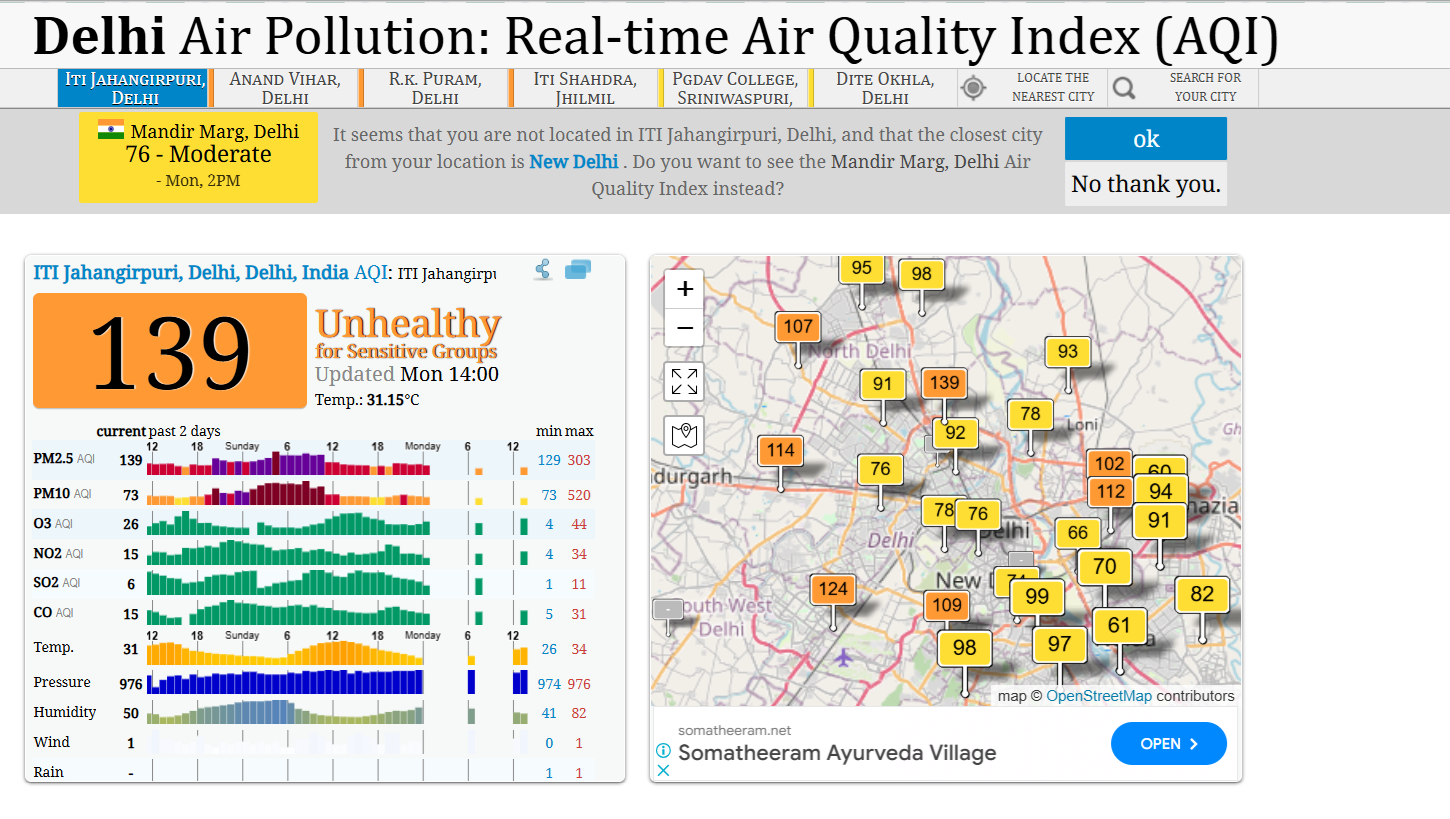Click the share icon in the AQI widget

pos(543,270)
